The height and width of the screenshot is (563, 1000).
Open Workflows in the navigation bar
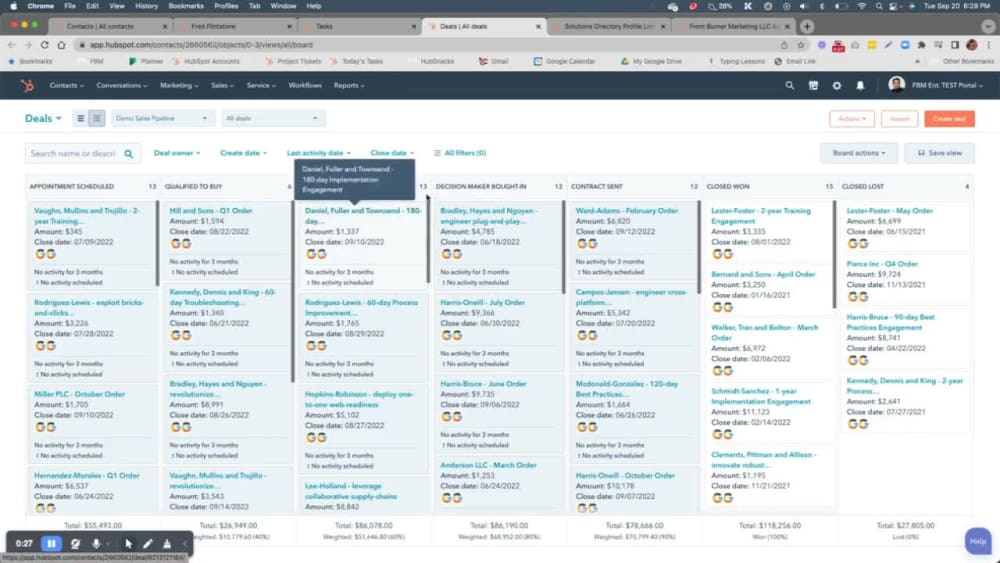305,85
